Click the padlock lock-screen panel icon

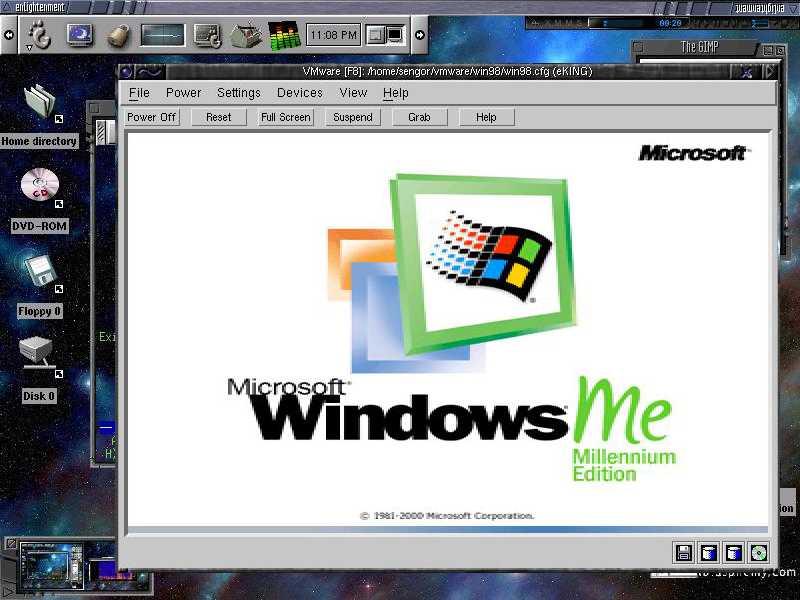119,36
